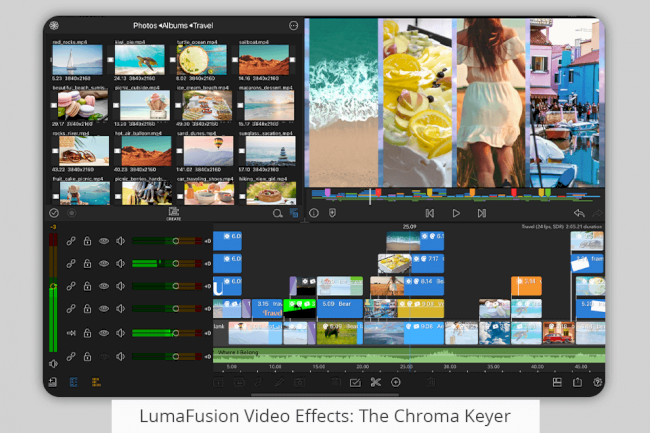
Task: Hide the top track with its eye icon
Action: coord(104,241)
